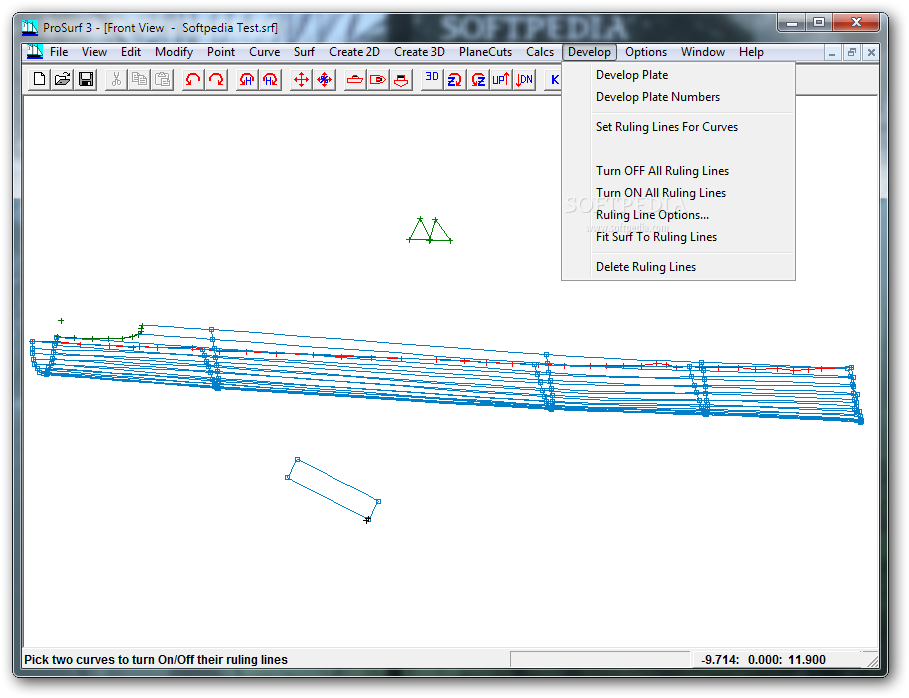
Task: Open the Window menu
Action: coord(703,52)
